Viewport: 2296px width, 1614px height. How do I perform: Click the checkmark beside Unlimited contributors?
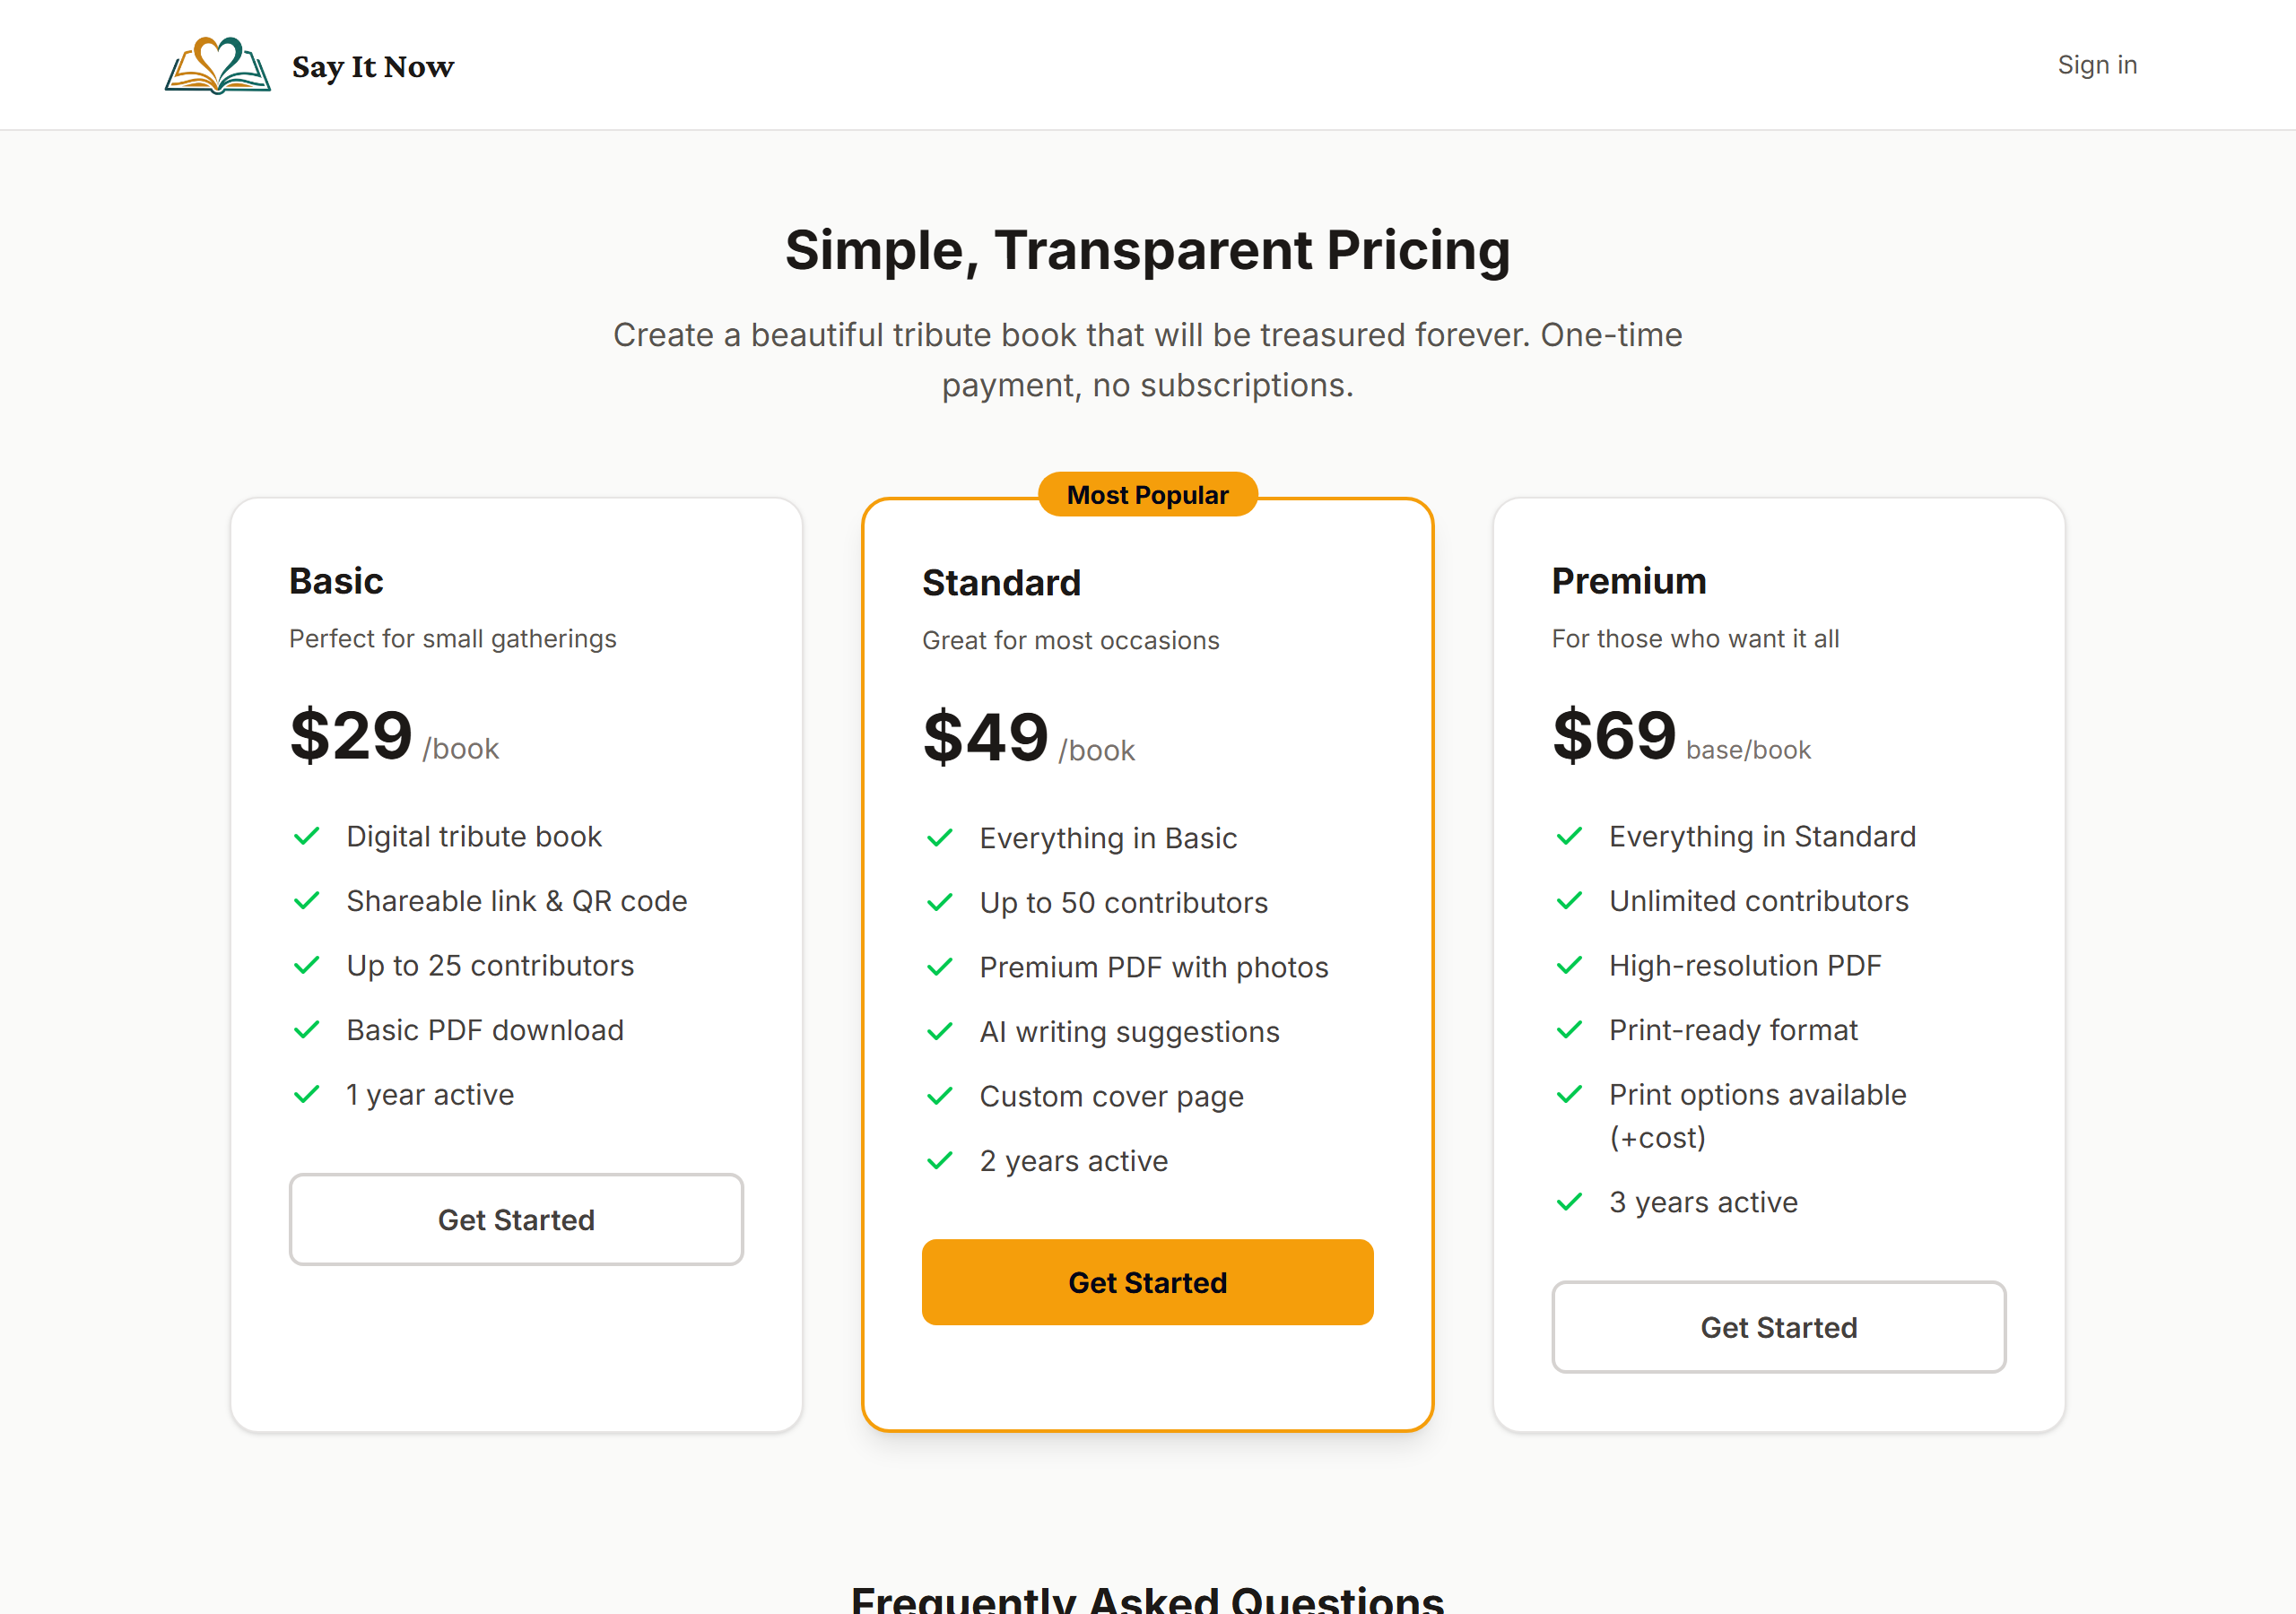pyautogui.click(x=1570, y=901)
